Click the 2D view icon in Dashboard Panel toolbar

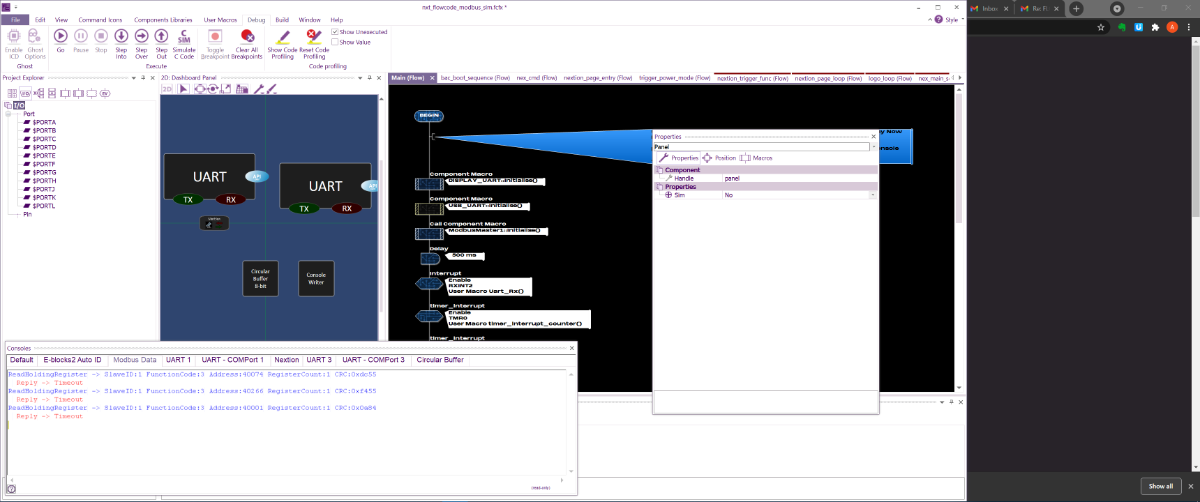point(167,90)
